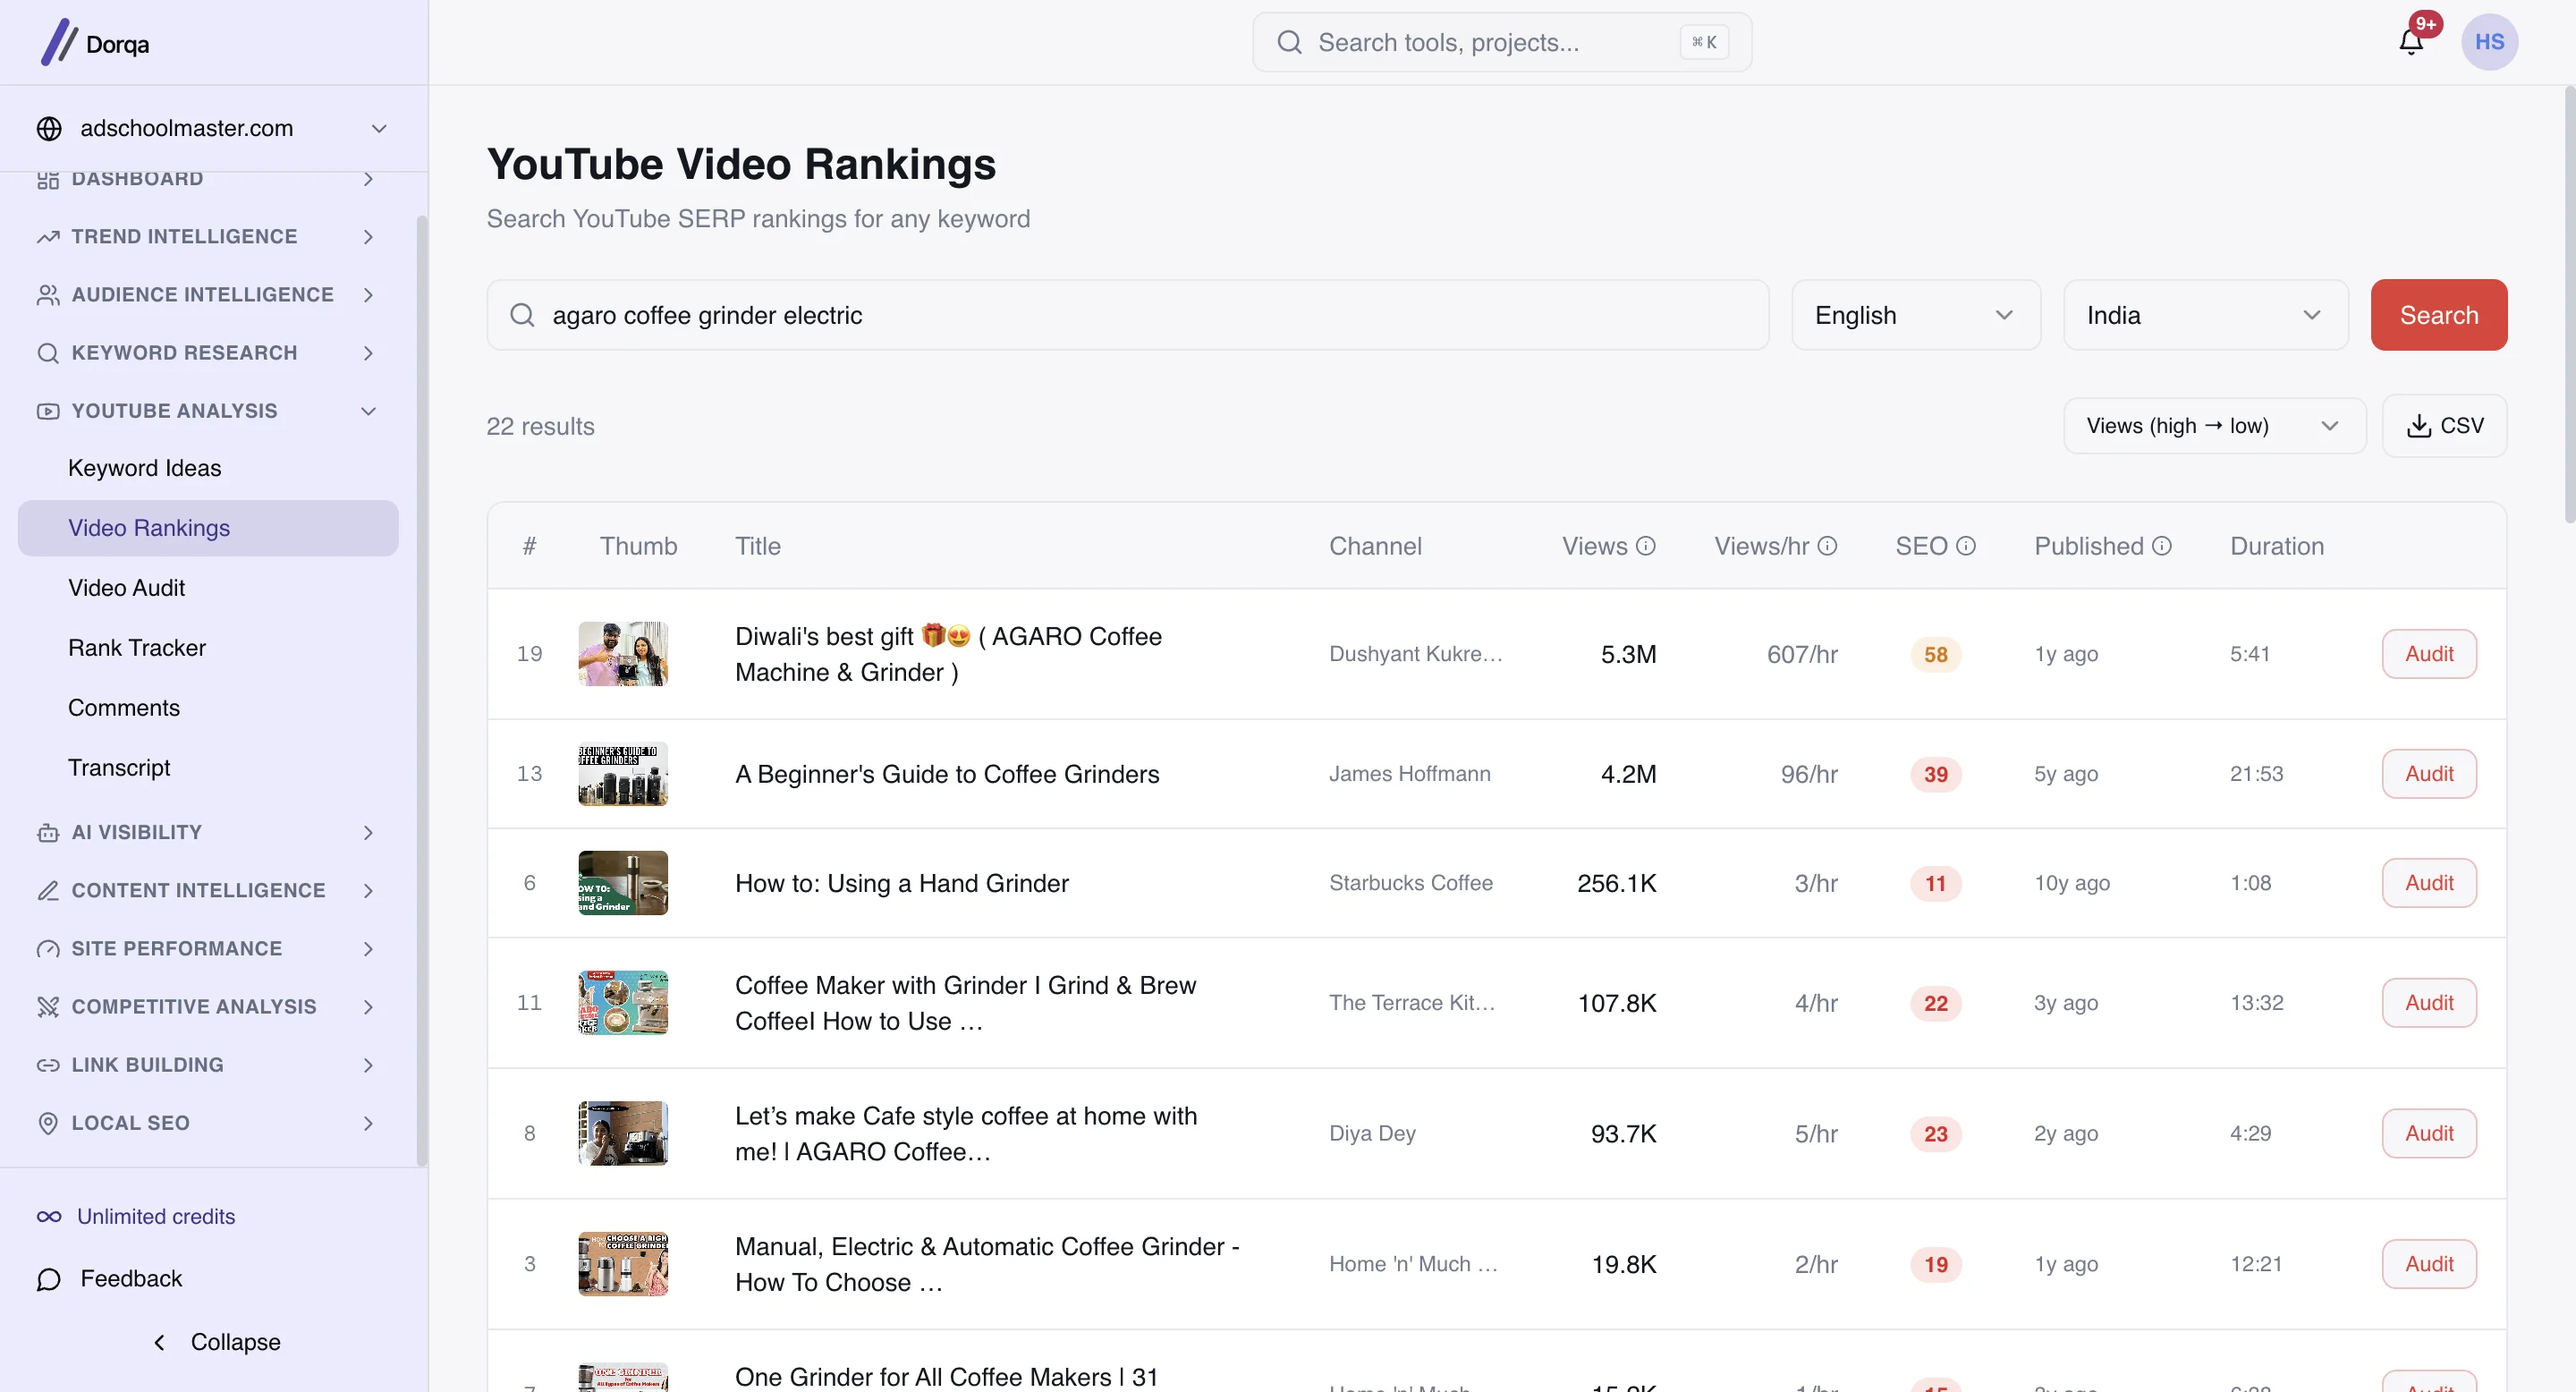Open the How to: Using a Hand Grinder thumbnail
The width and height of the screenshot is (2576, 1392).
623,883
